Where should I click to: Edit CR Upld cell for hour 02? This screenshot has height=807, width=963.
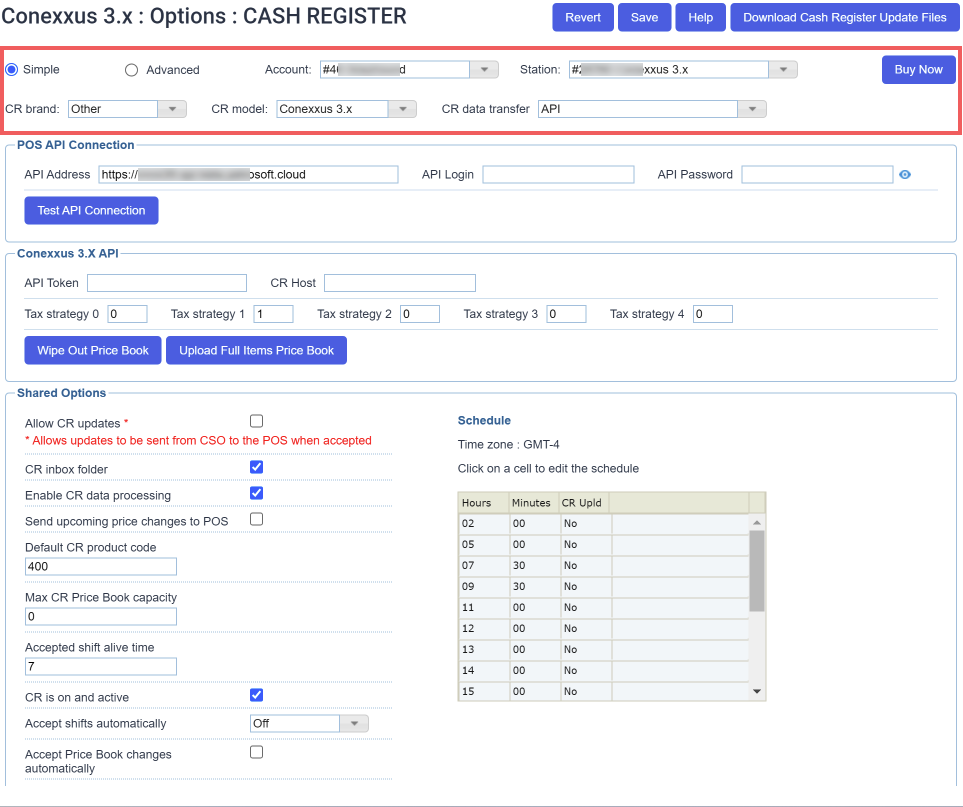point(586,523)
